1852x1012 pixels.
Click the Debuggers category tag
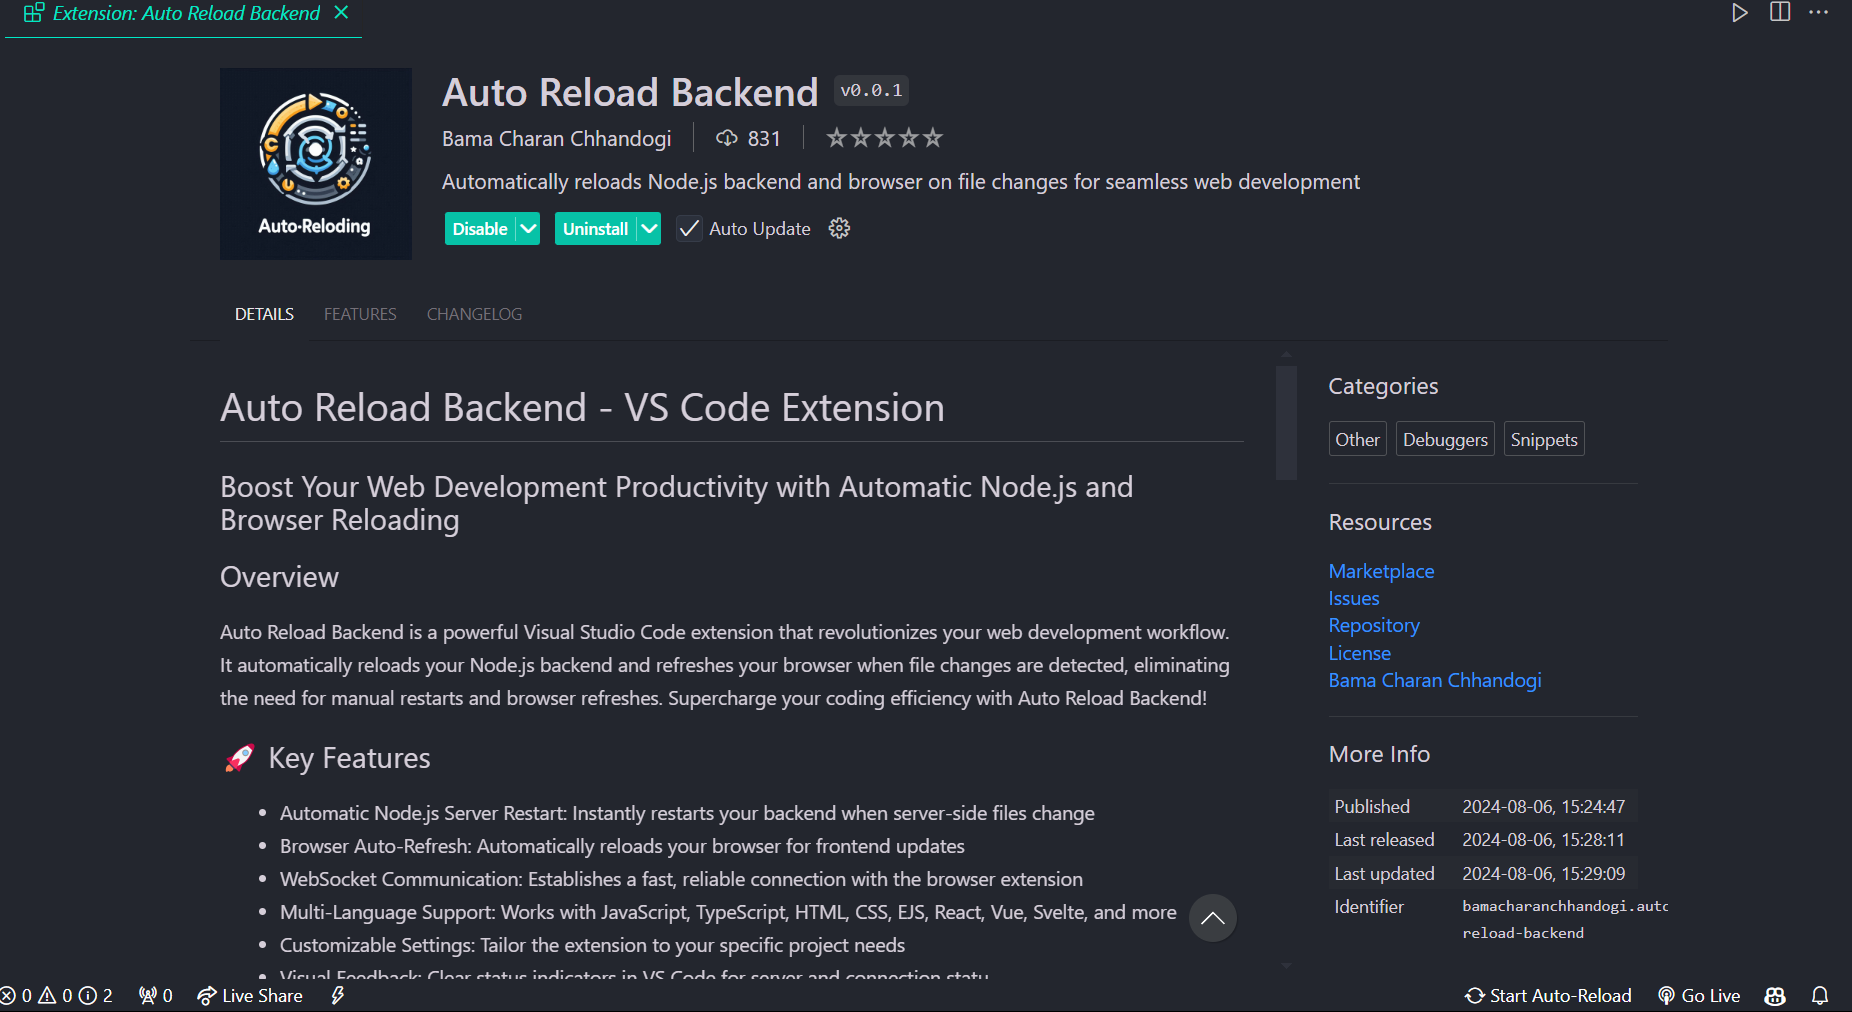(x=1445, y=440)
